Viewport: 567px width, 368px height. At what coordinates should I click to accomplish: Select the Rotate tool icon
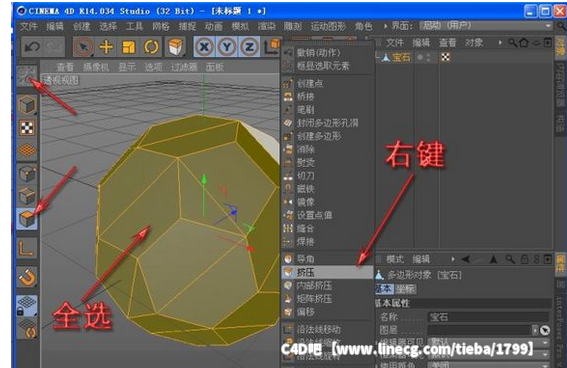pos(151,47)
